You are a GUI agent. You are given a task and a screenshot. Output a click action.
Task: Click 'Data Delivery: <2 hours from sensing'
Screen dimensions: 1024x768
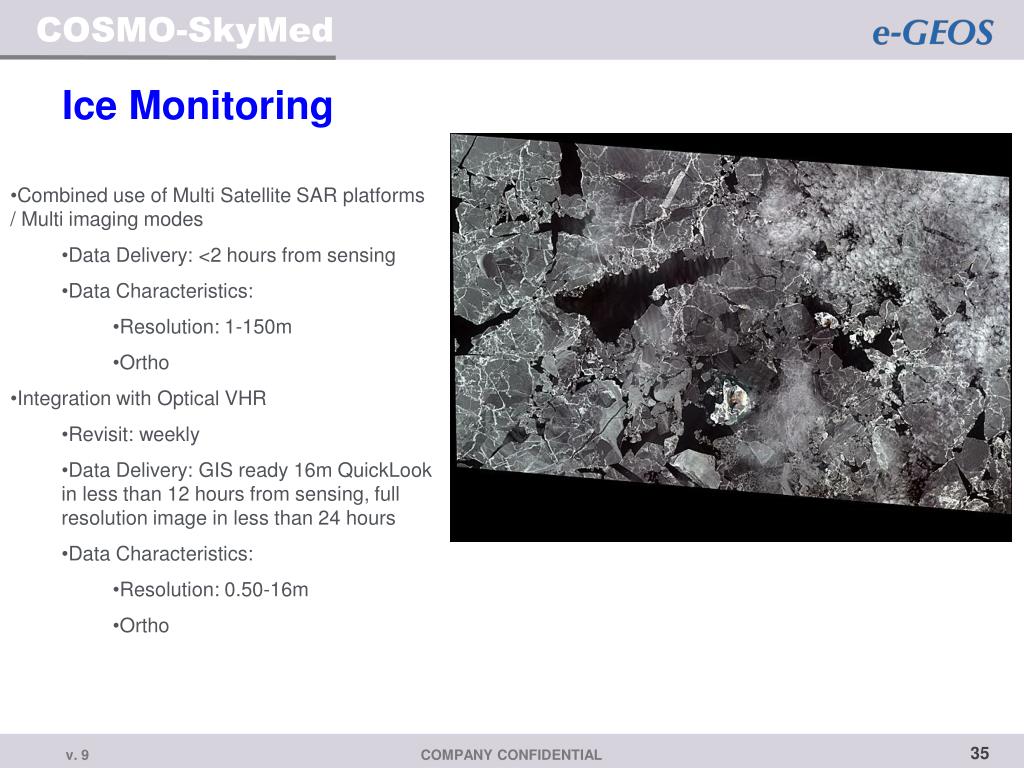229,255
